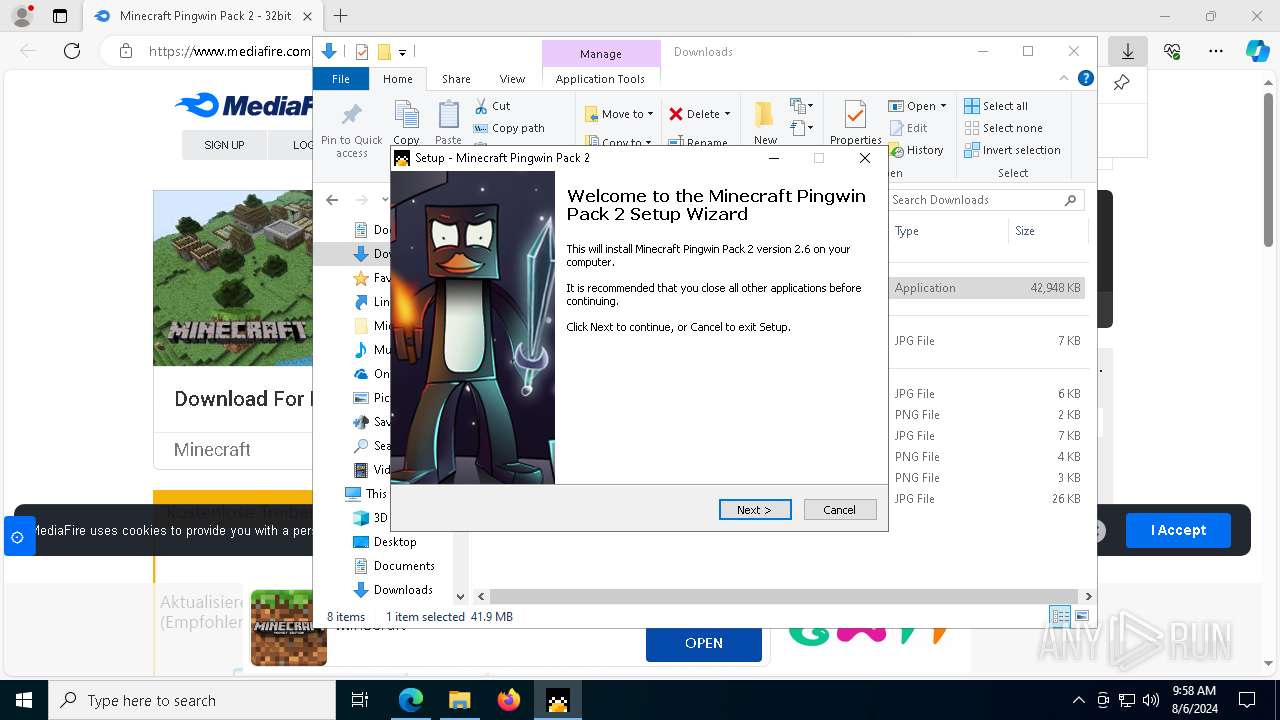Click the horizontal scrollbar right arrow

(x=1087, y=596)
